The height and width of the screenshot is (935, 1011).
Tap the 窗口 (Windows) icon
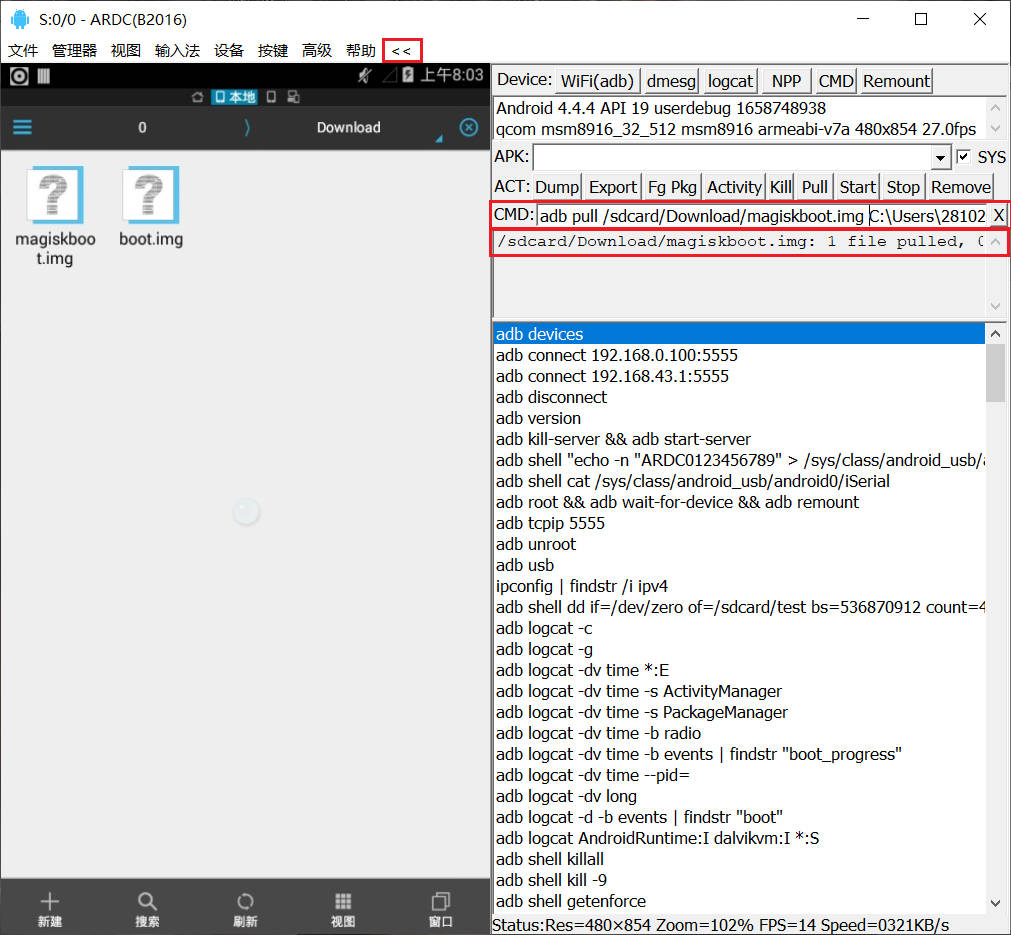(441, 902)
